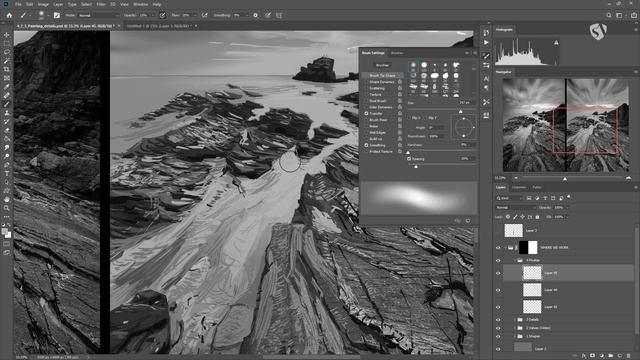Switch to the Channels tab

pyautogui.click(x=519, y=187)
